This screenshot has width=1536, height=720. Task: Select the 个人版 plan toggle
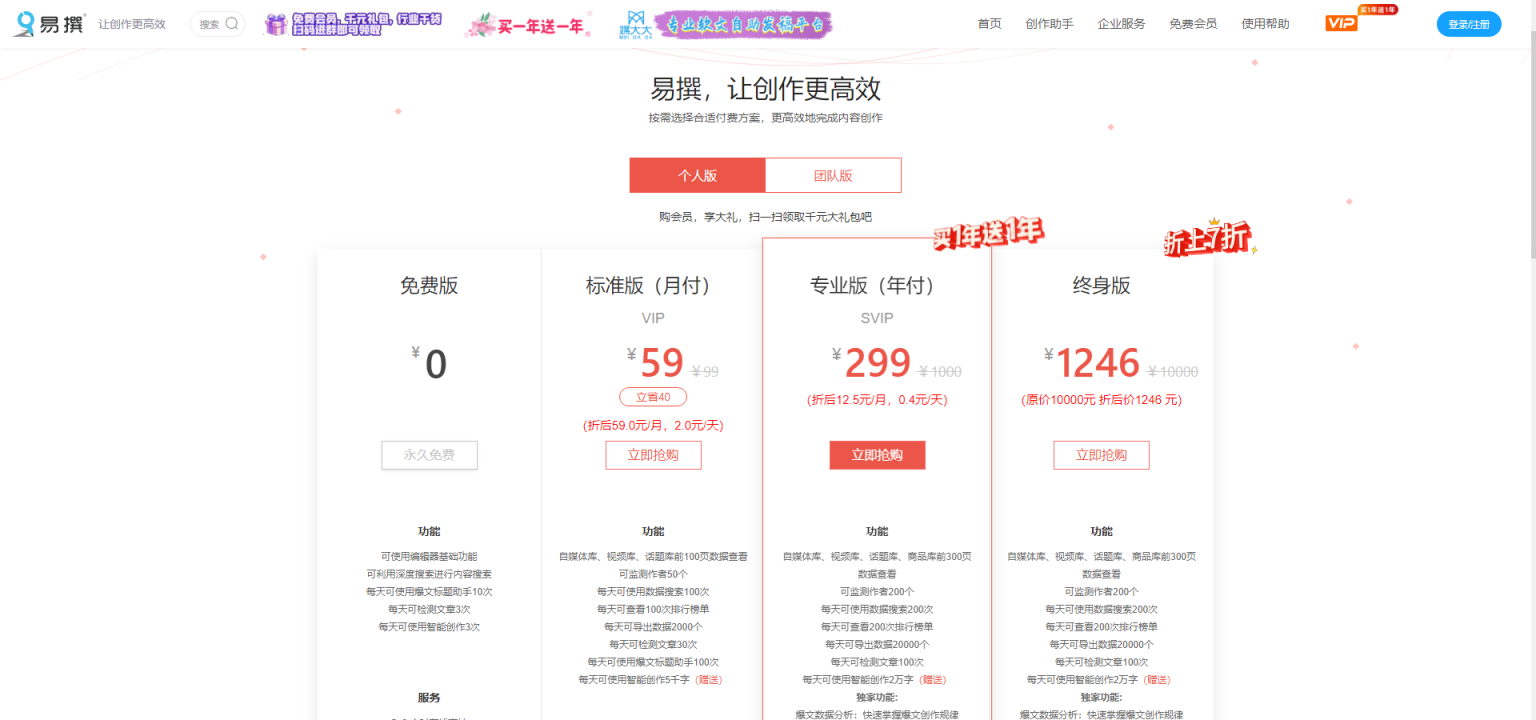697,175
